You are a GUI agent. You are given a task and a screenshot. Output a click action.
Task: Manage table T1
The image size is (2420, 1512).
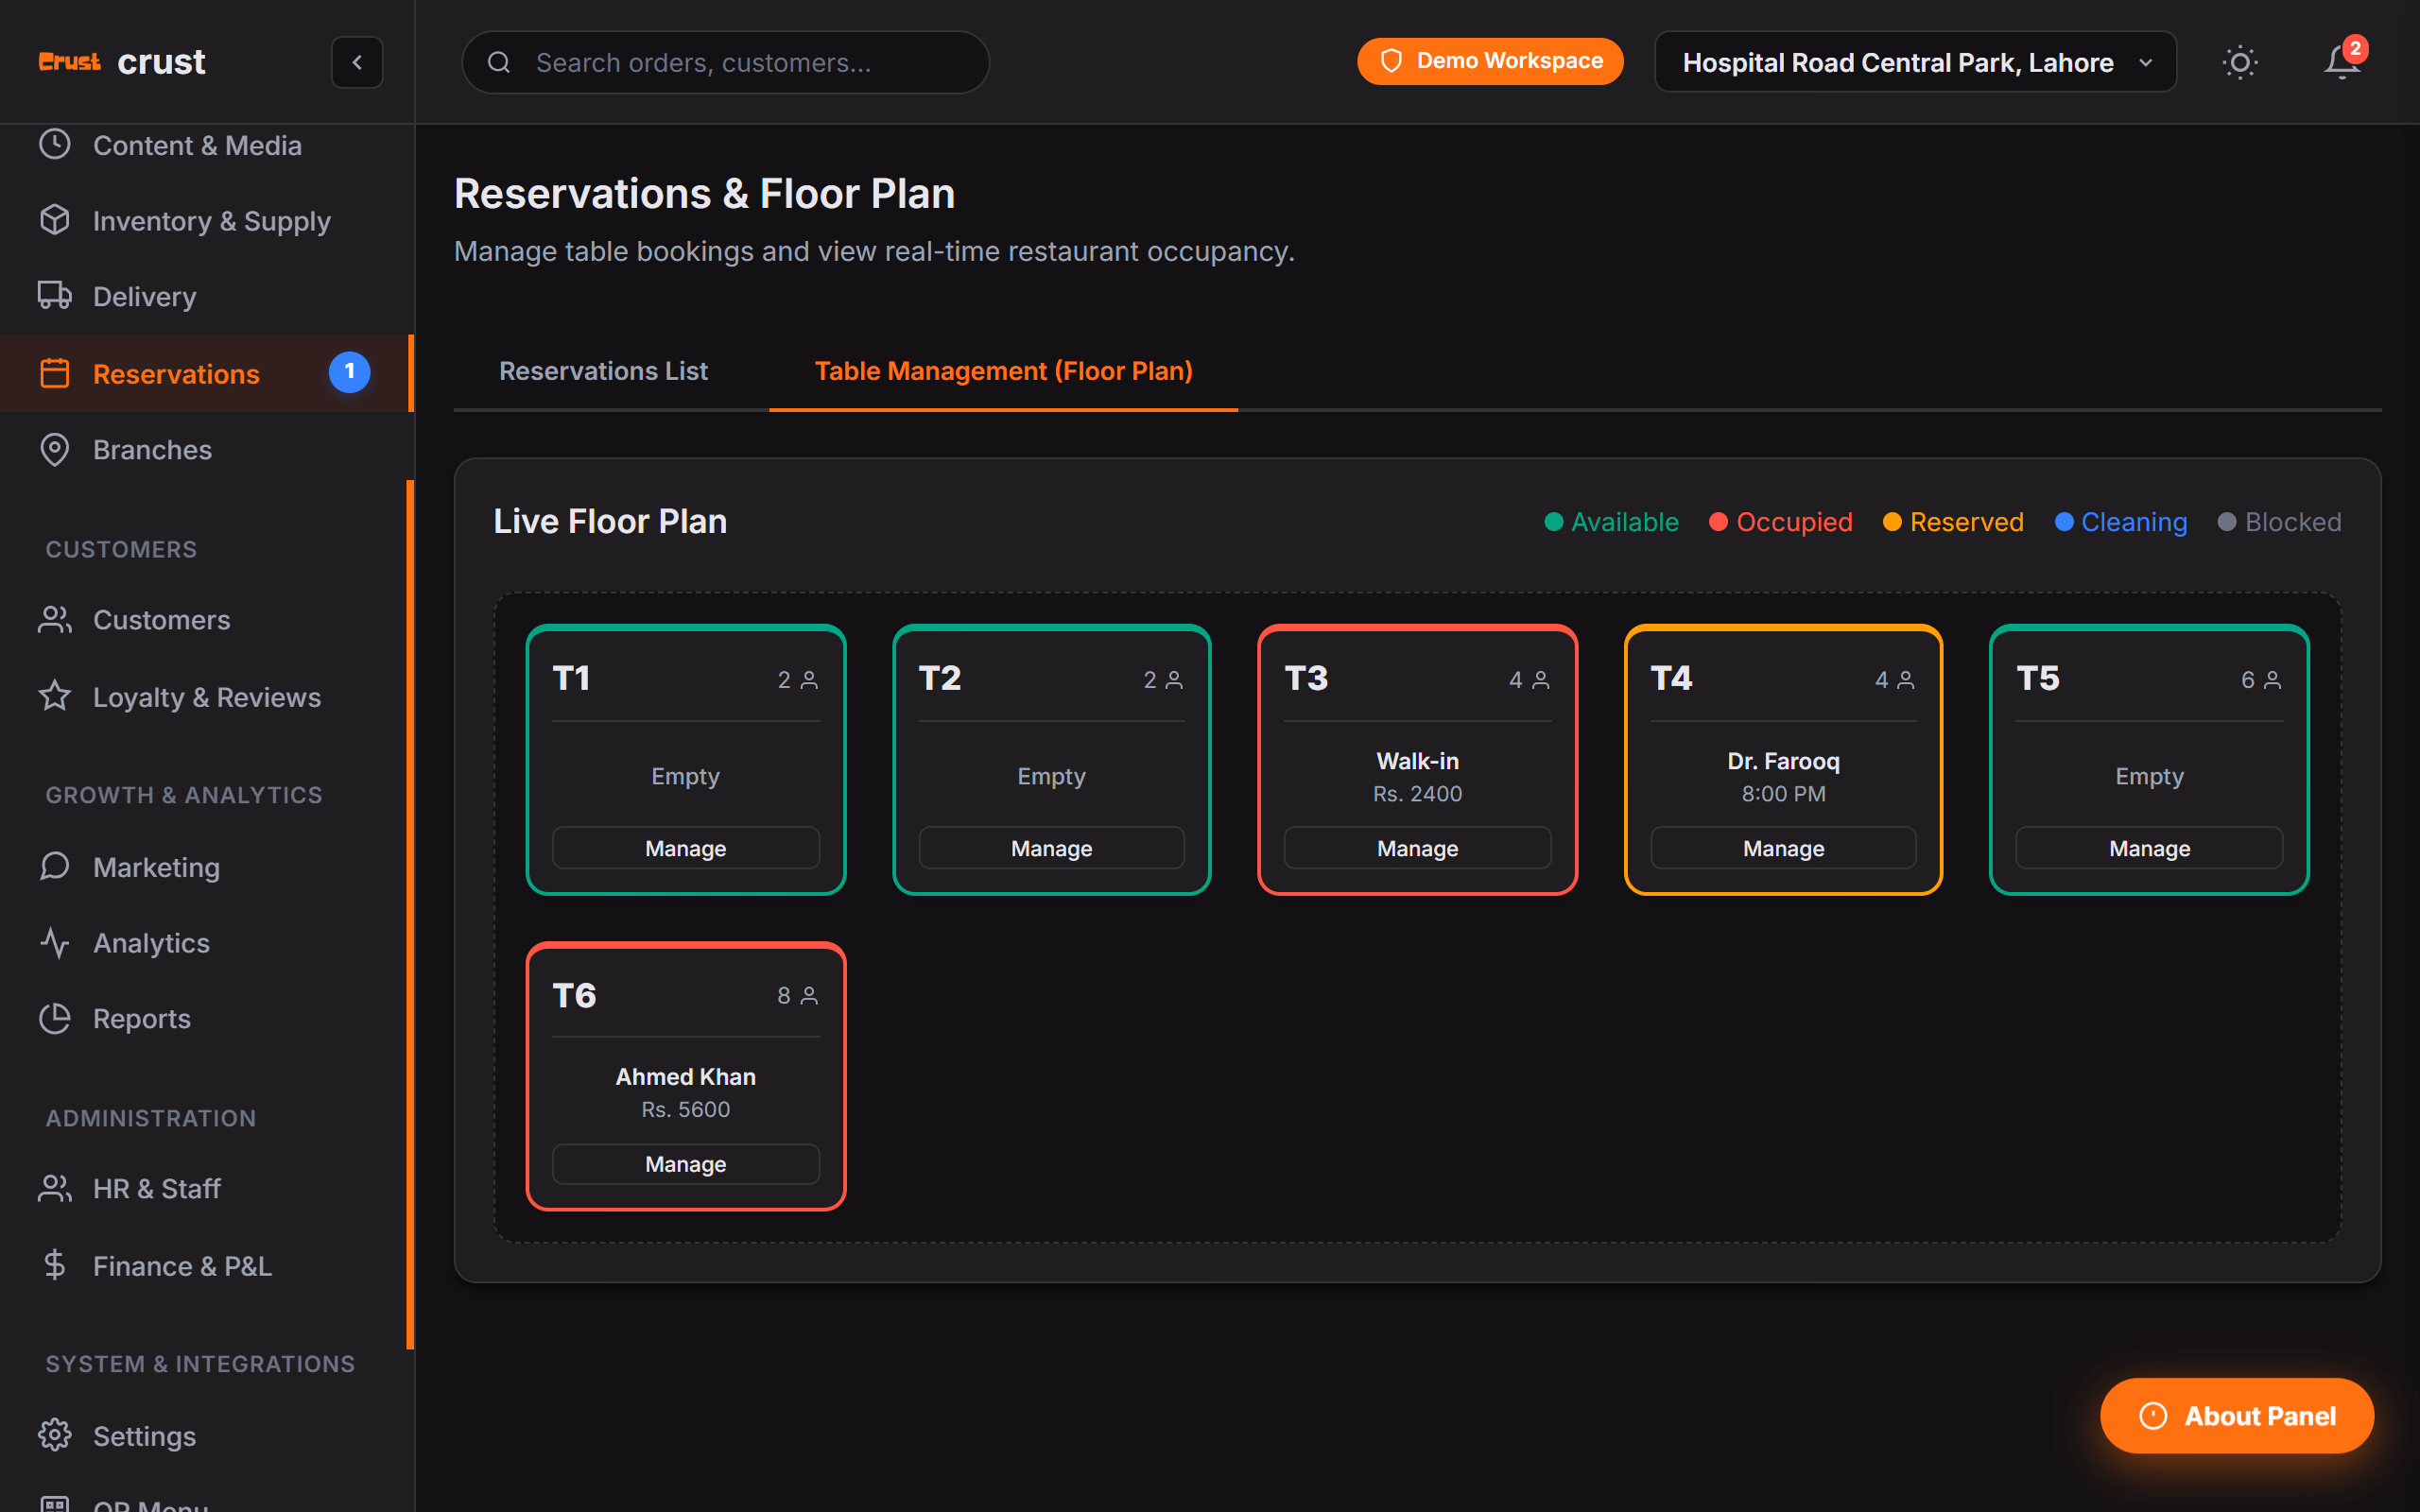(686, 848)
